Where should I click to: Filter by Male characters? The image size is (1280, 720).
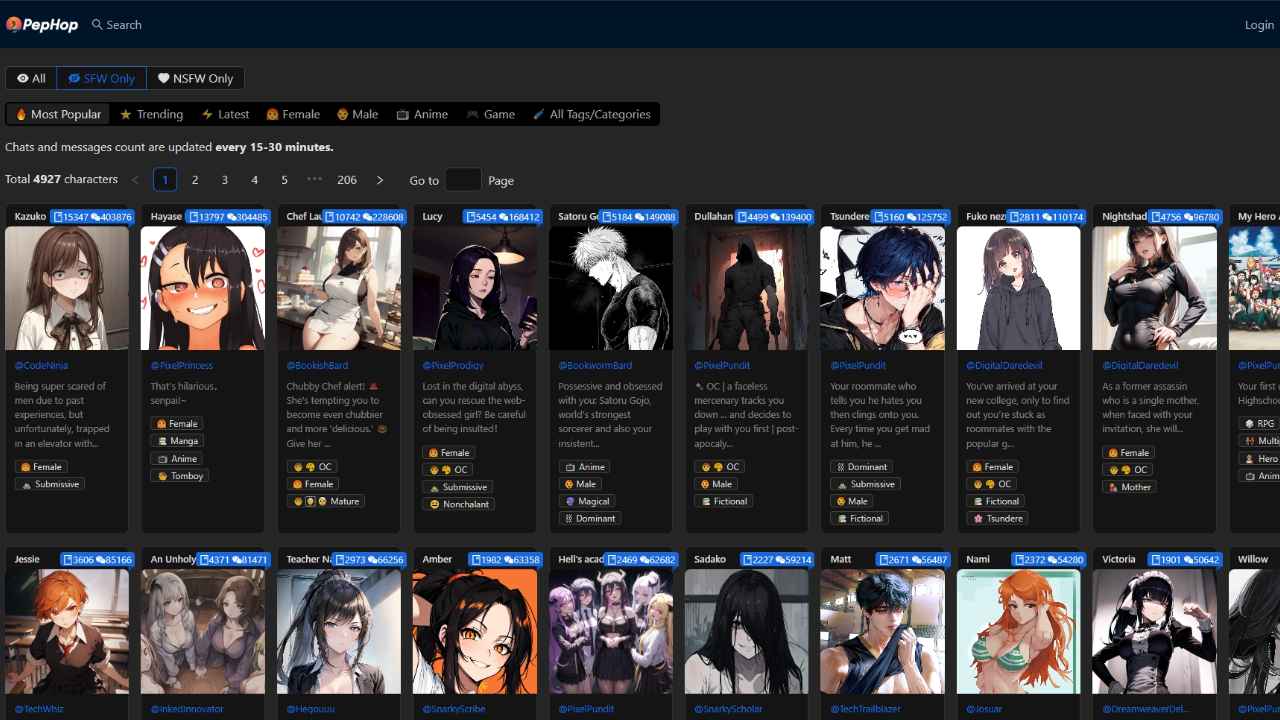357,114
